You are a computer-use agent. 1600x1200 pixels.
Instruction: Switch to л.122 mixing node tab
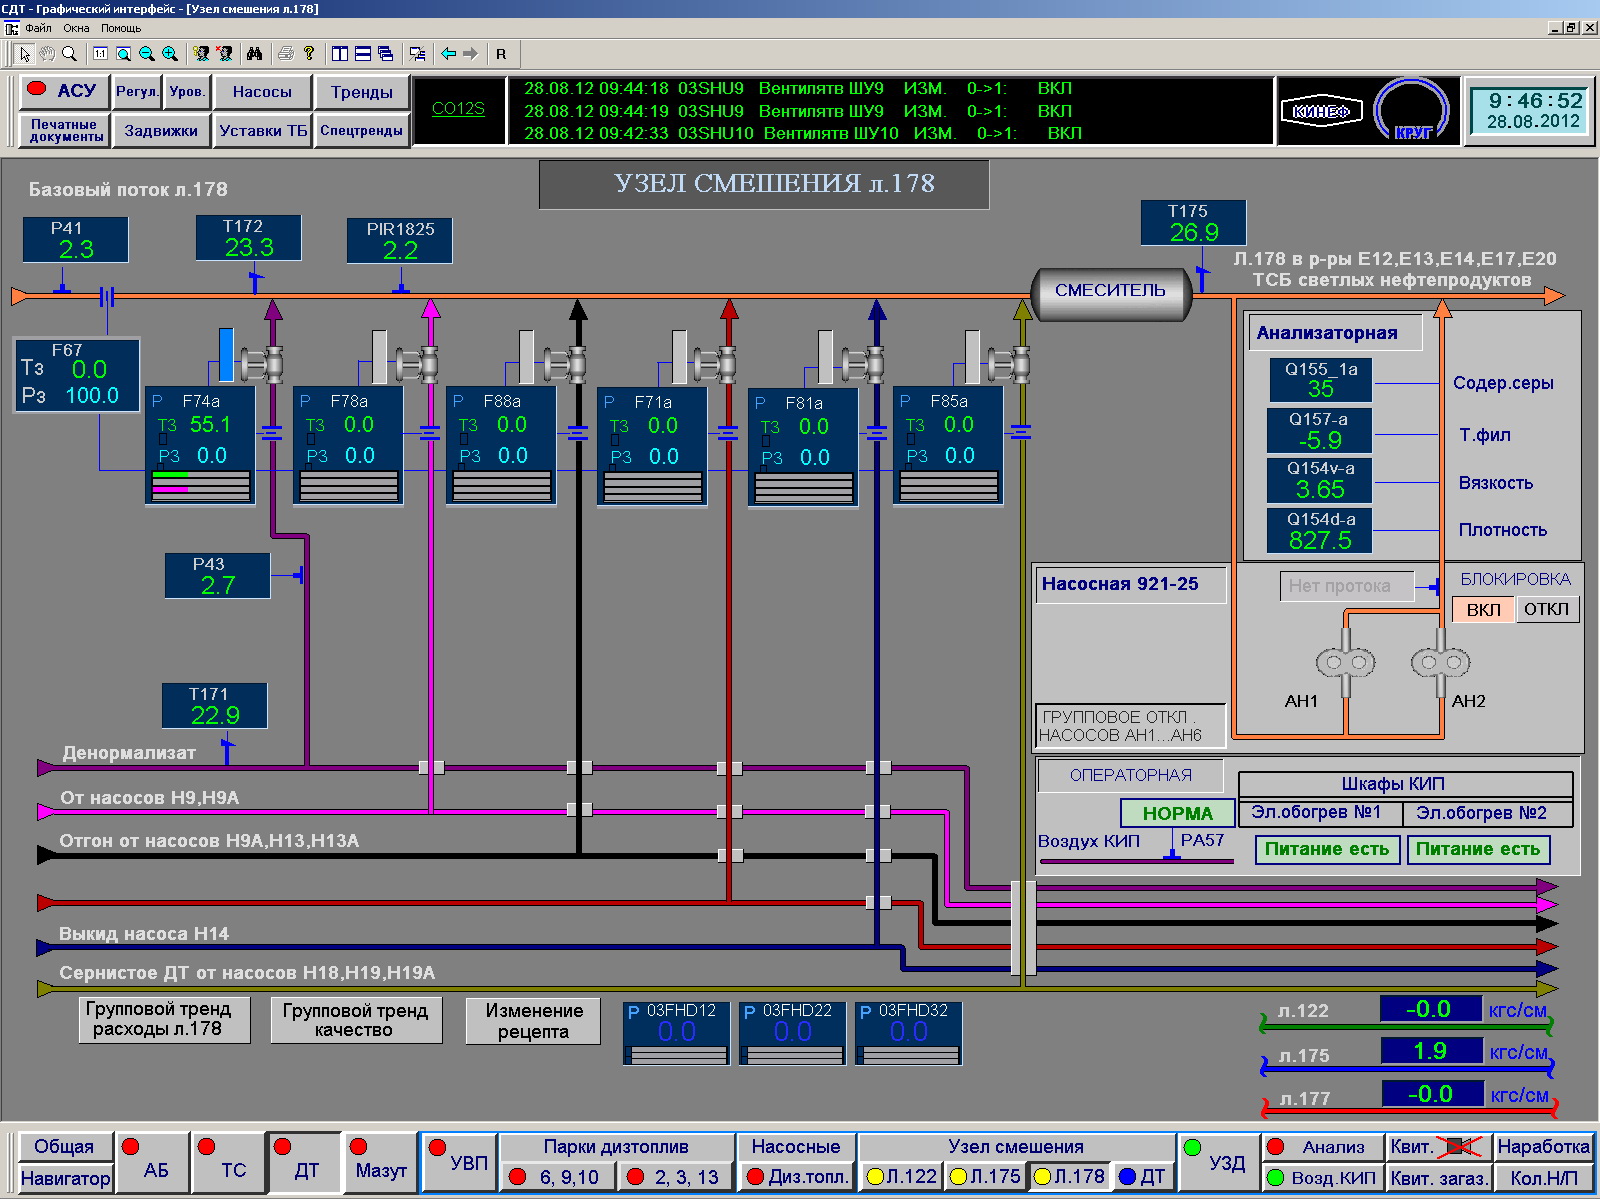point(901,1177)
